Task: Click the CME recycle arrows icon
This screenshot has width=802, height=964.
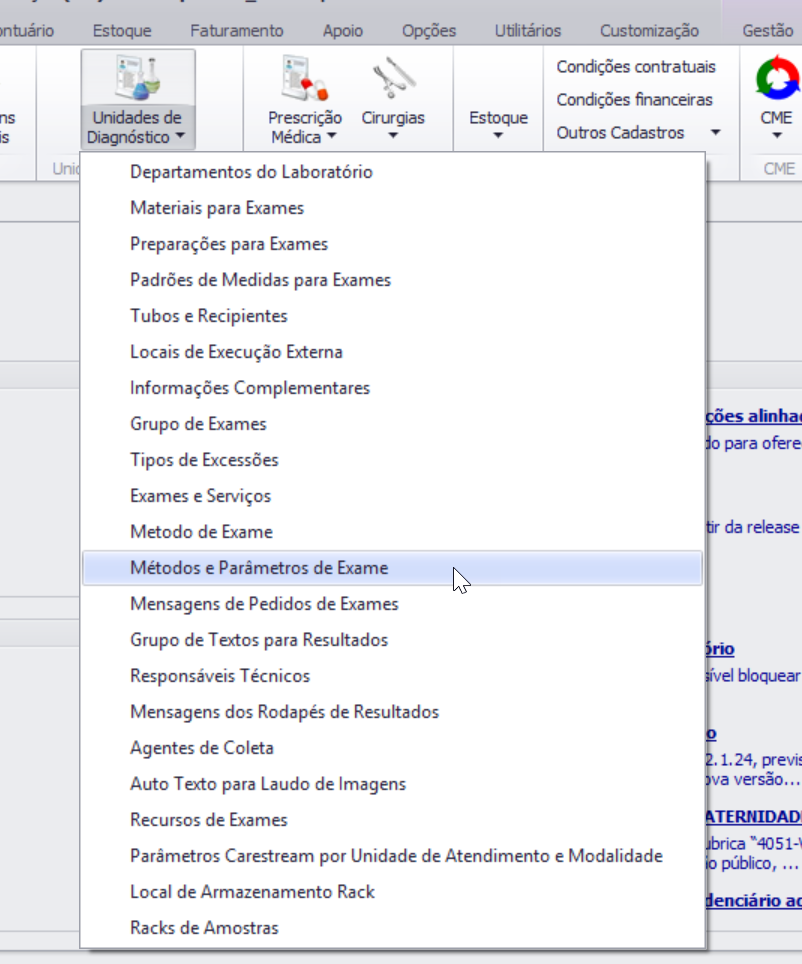Action: 777,77
